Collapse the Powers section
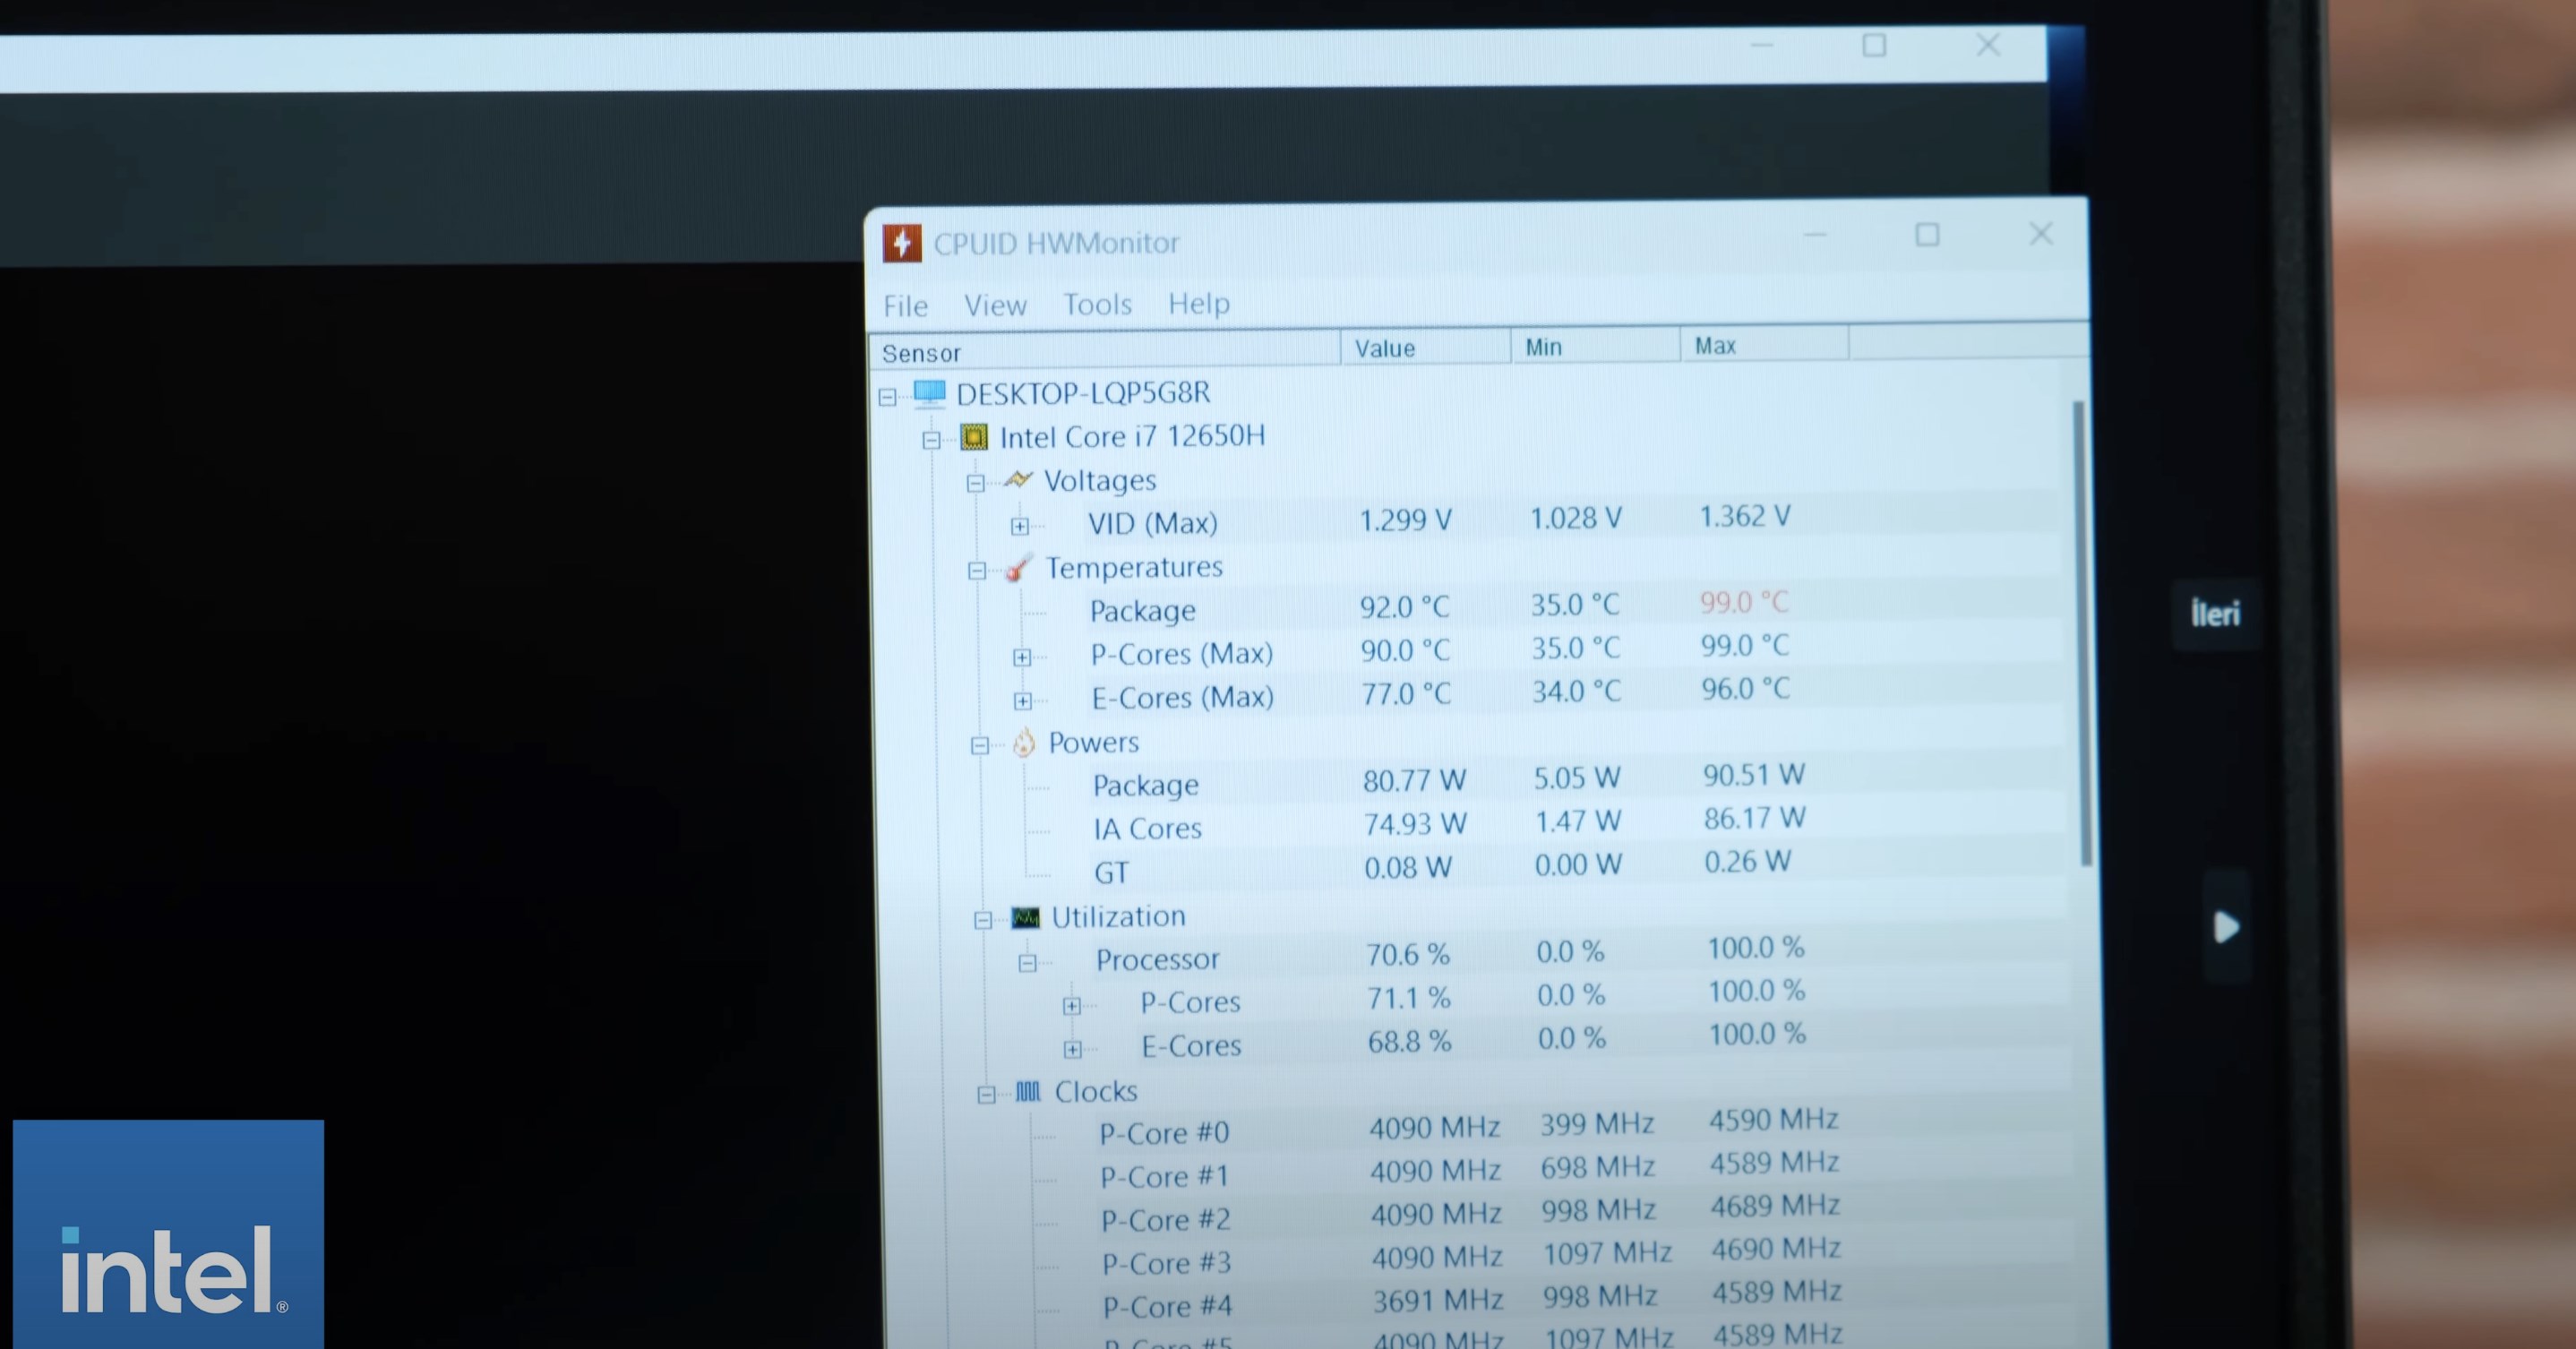Viewport: 2576px width, 1349px height. (980, 745)
